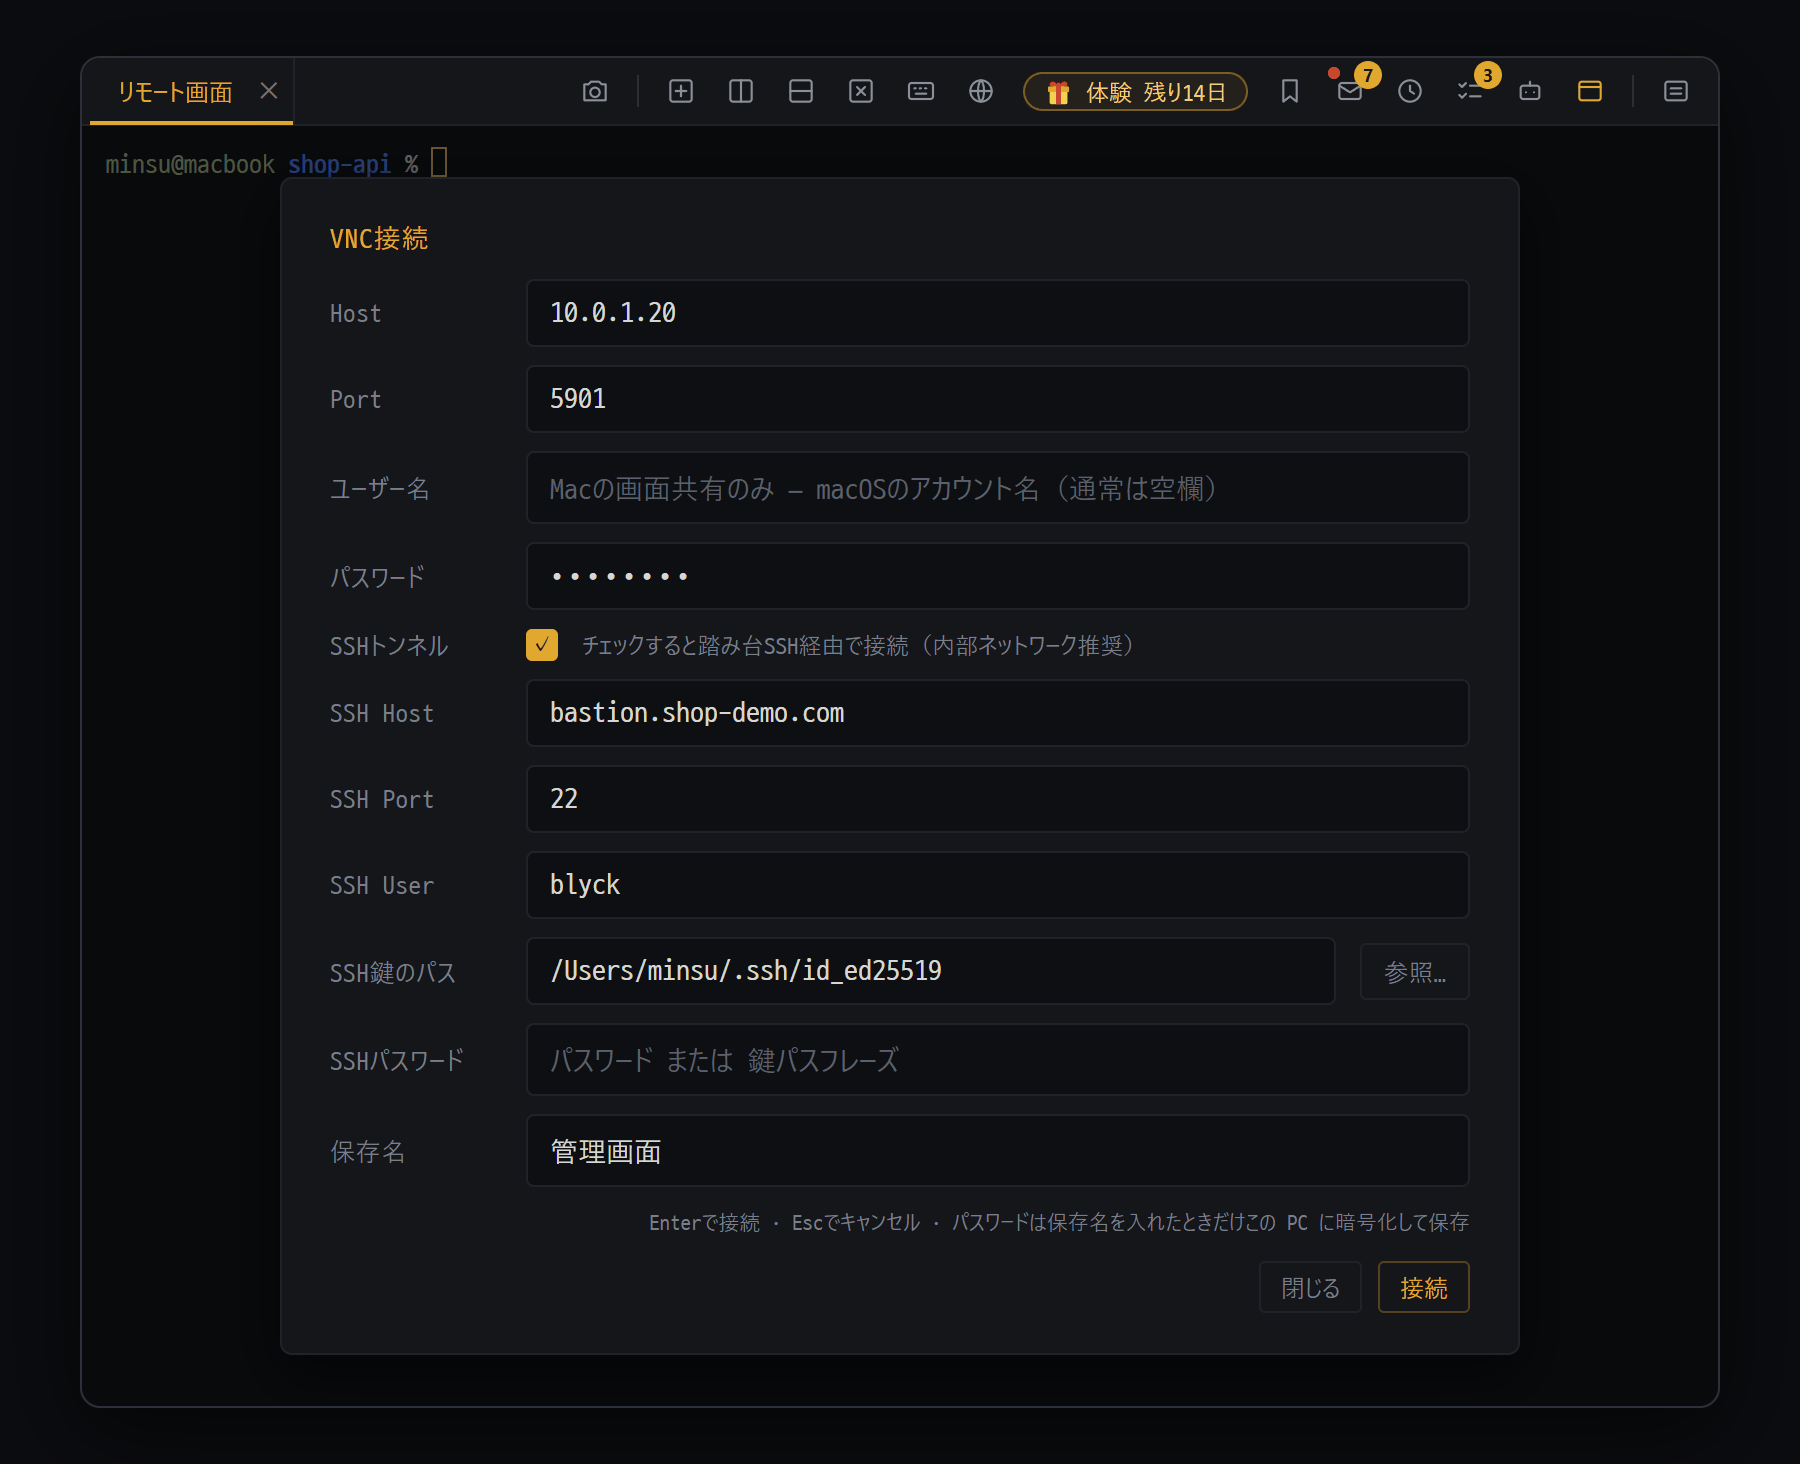The height and width of the screenshot is (1464, 1800).
Task: Split the pane vertically into columns
Action: pos(741,92)
